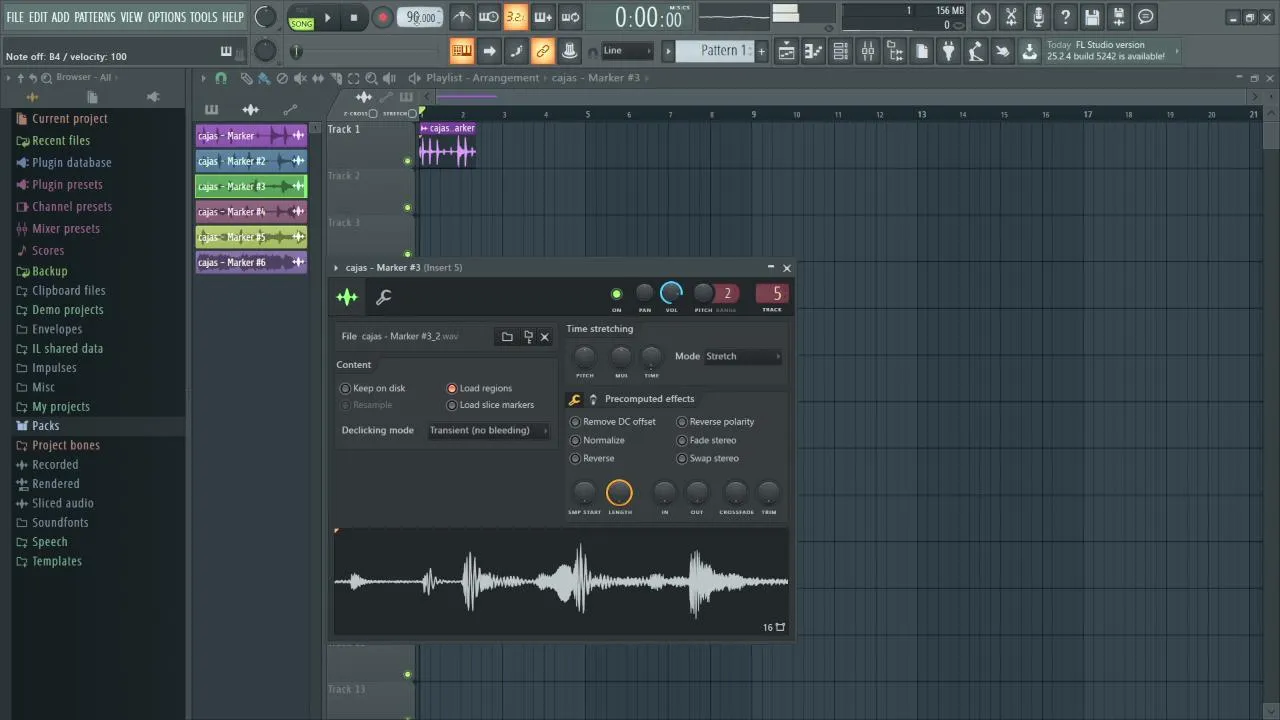This screenshot has width=1280, height=720.
Task: Start playback with the play button
Action: click(327, 17)
